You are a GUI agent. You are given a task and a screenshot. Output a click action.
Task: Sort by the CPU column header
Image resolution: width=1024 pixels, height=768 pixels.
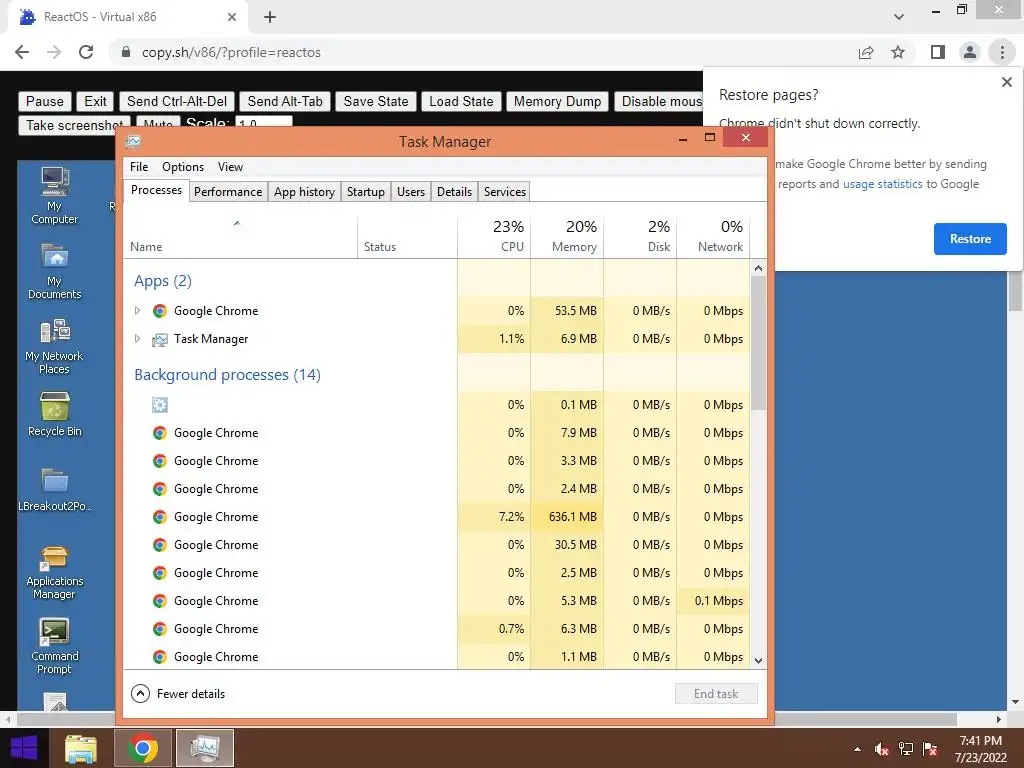pyautogui.click(x=494, y=236)
